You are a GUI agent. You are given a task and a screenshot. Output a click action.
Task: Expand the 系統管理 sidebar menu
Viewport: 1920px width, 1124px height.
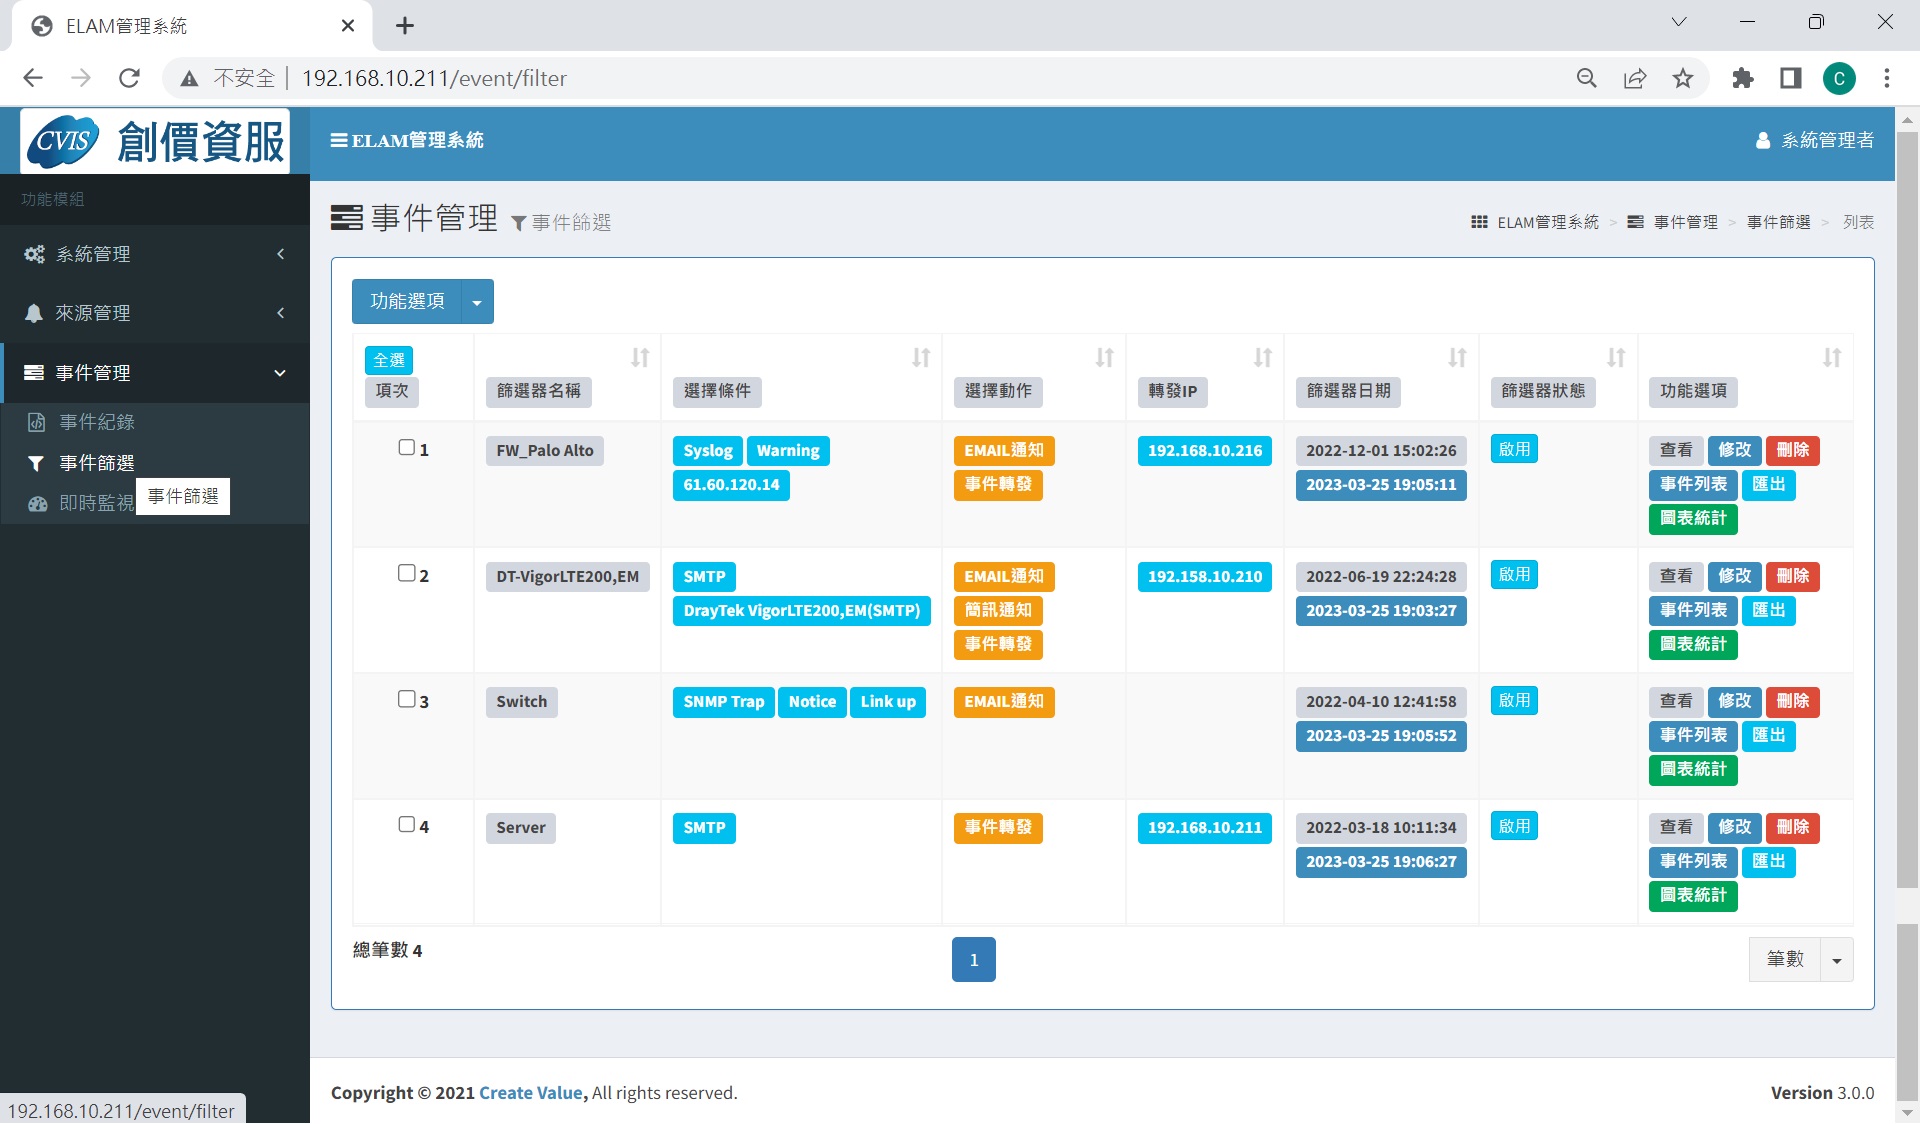pyautogui.click(x=155, y=254)
